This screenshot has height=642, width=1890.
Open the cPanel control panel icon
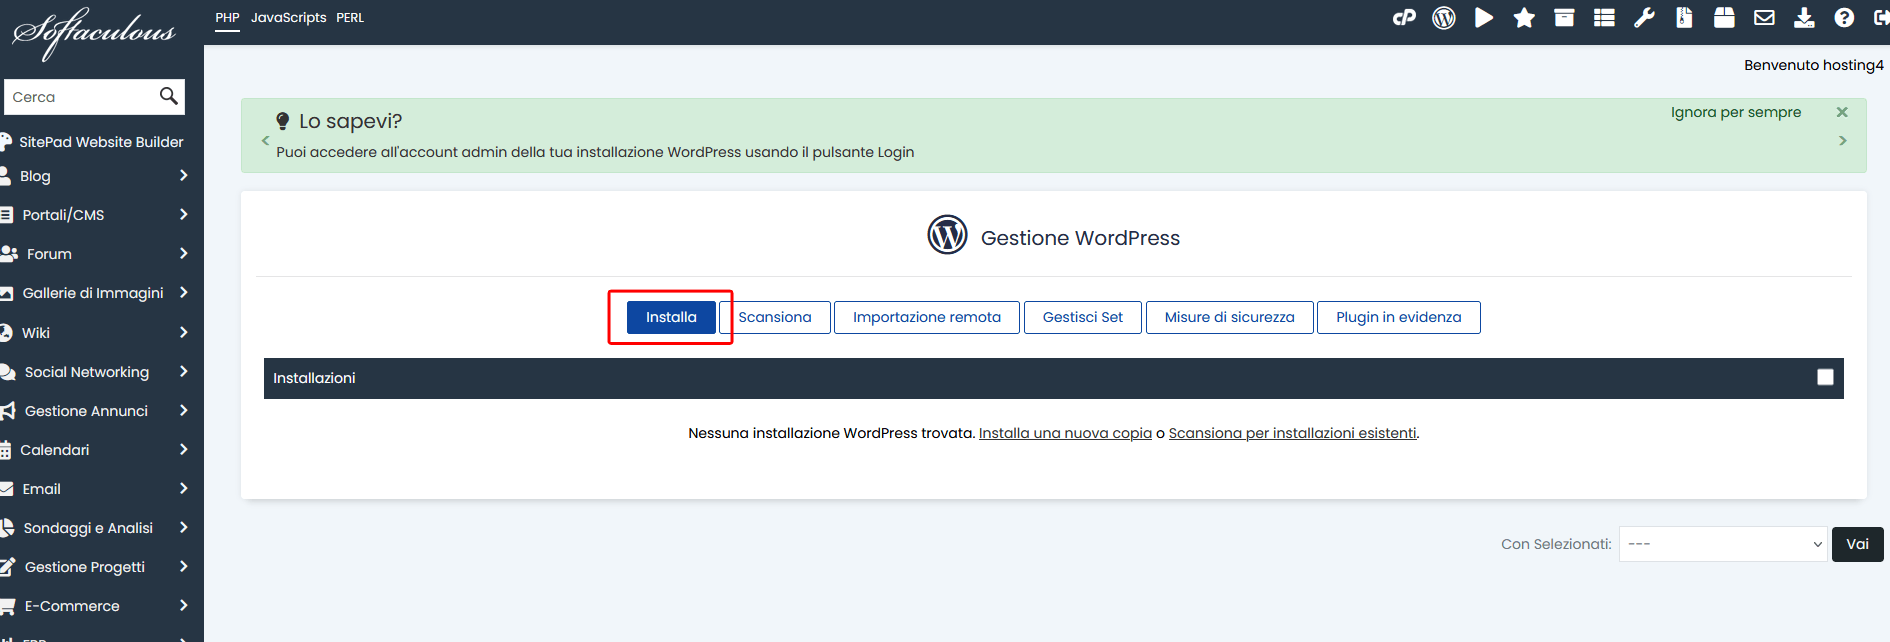1404,17
